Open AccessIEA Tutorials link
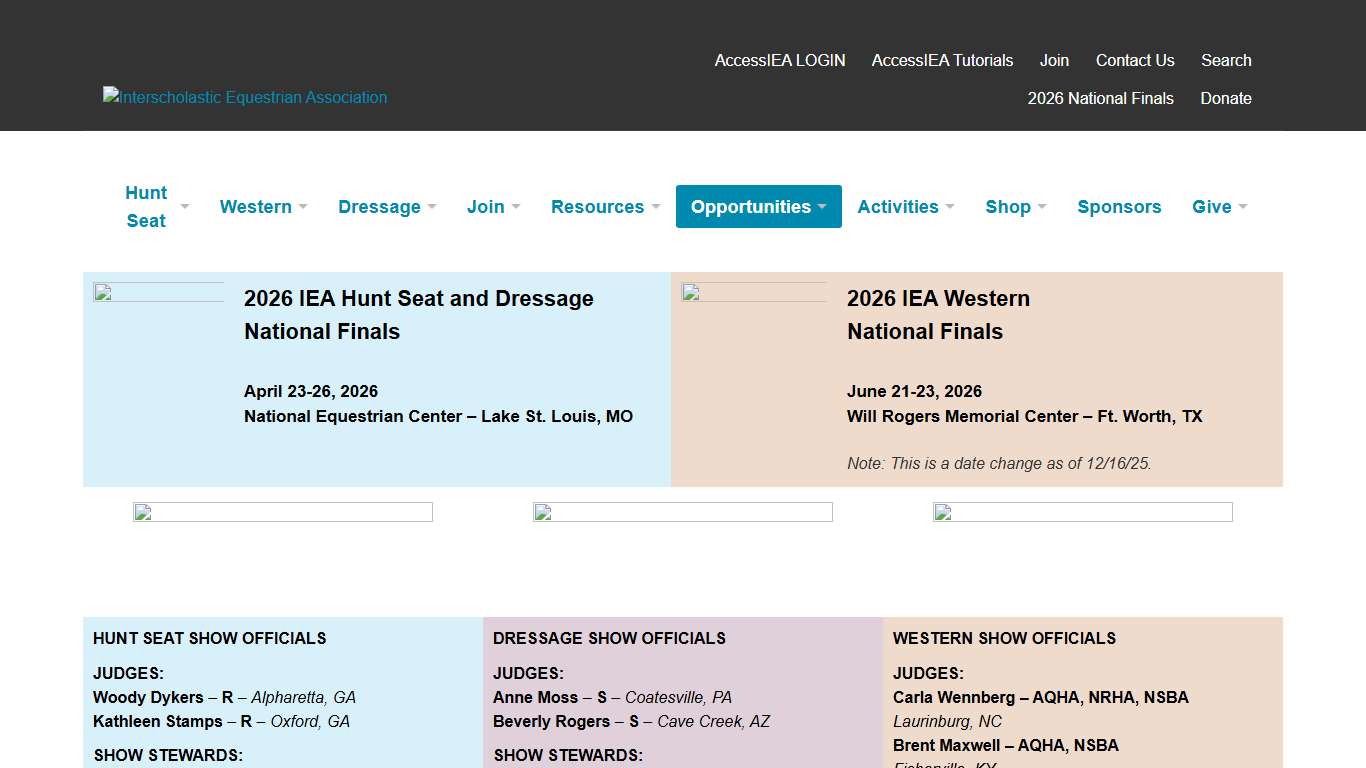Image resolution: width=1366 pixels, height=768 pixels. tap(942, 60)
